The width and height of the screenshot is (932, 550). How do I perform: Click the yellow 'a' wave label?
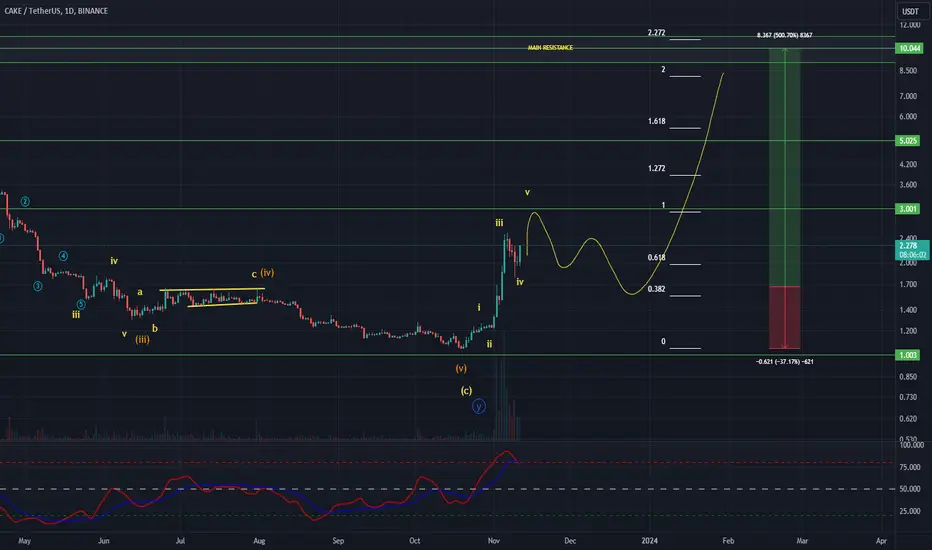tap(140, 292)
